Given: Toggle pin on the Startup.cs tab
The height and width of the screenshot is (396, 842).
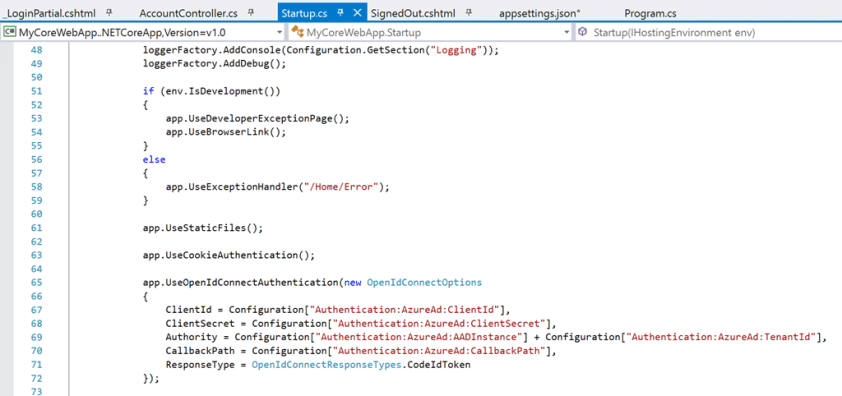Looking at the screenshot, I should 340,13.
